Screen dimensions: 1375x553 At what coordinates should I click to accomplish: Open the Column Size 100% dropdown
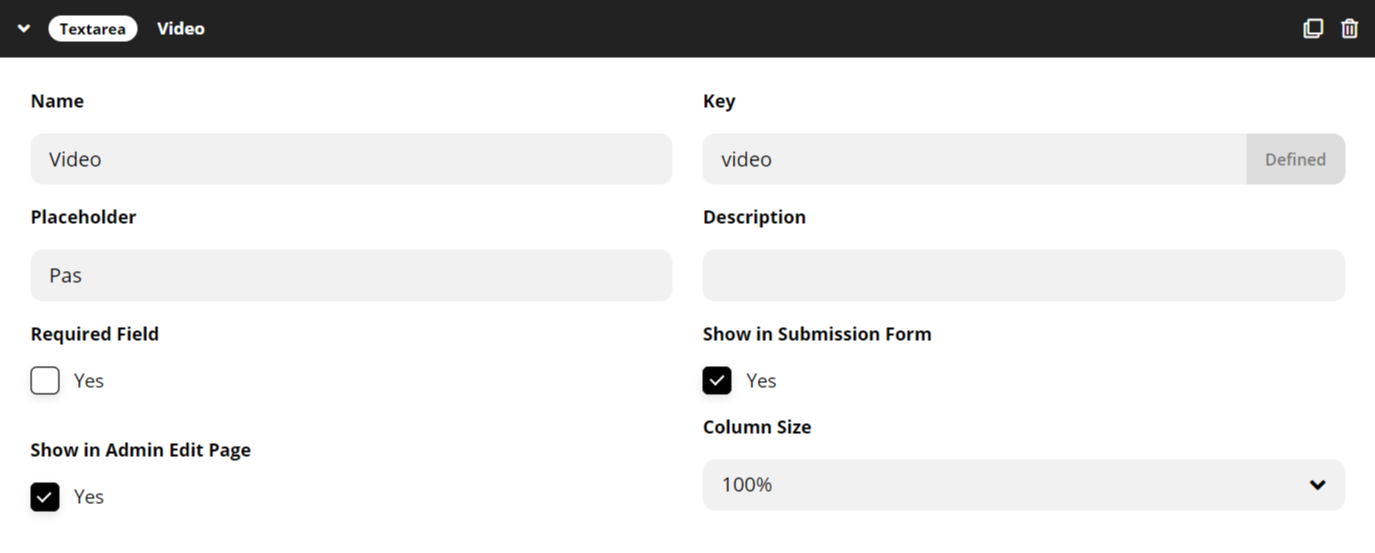(1024, 485)
